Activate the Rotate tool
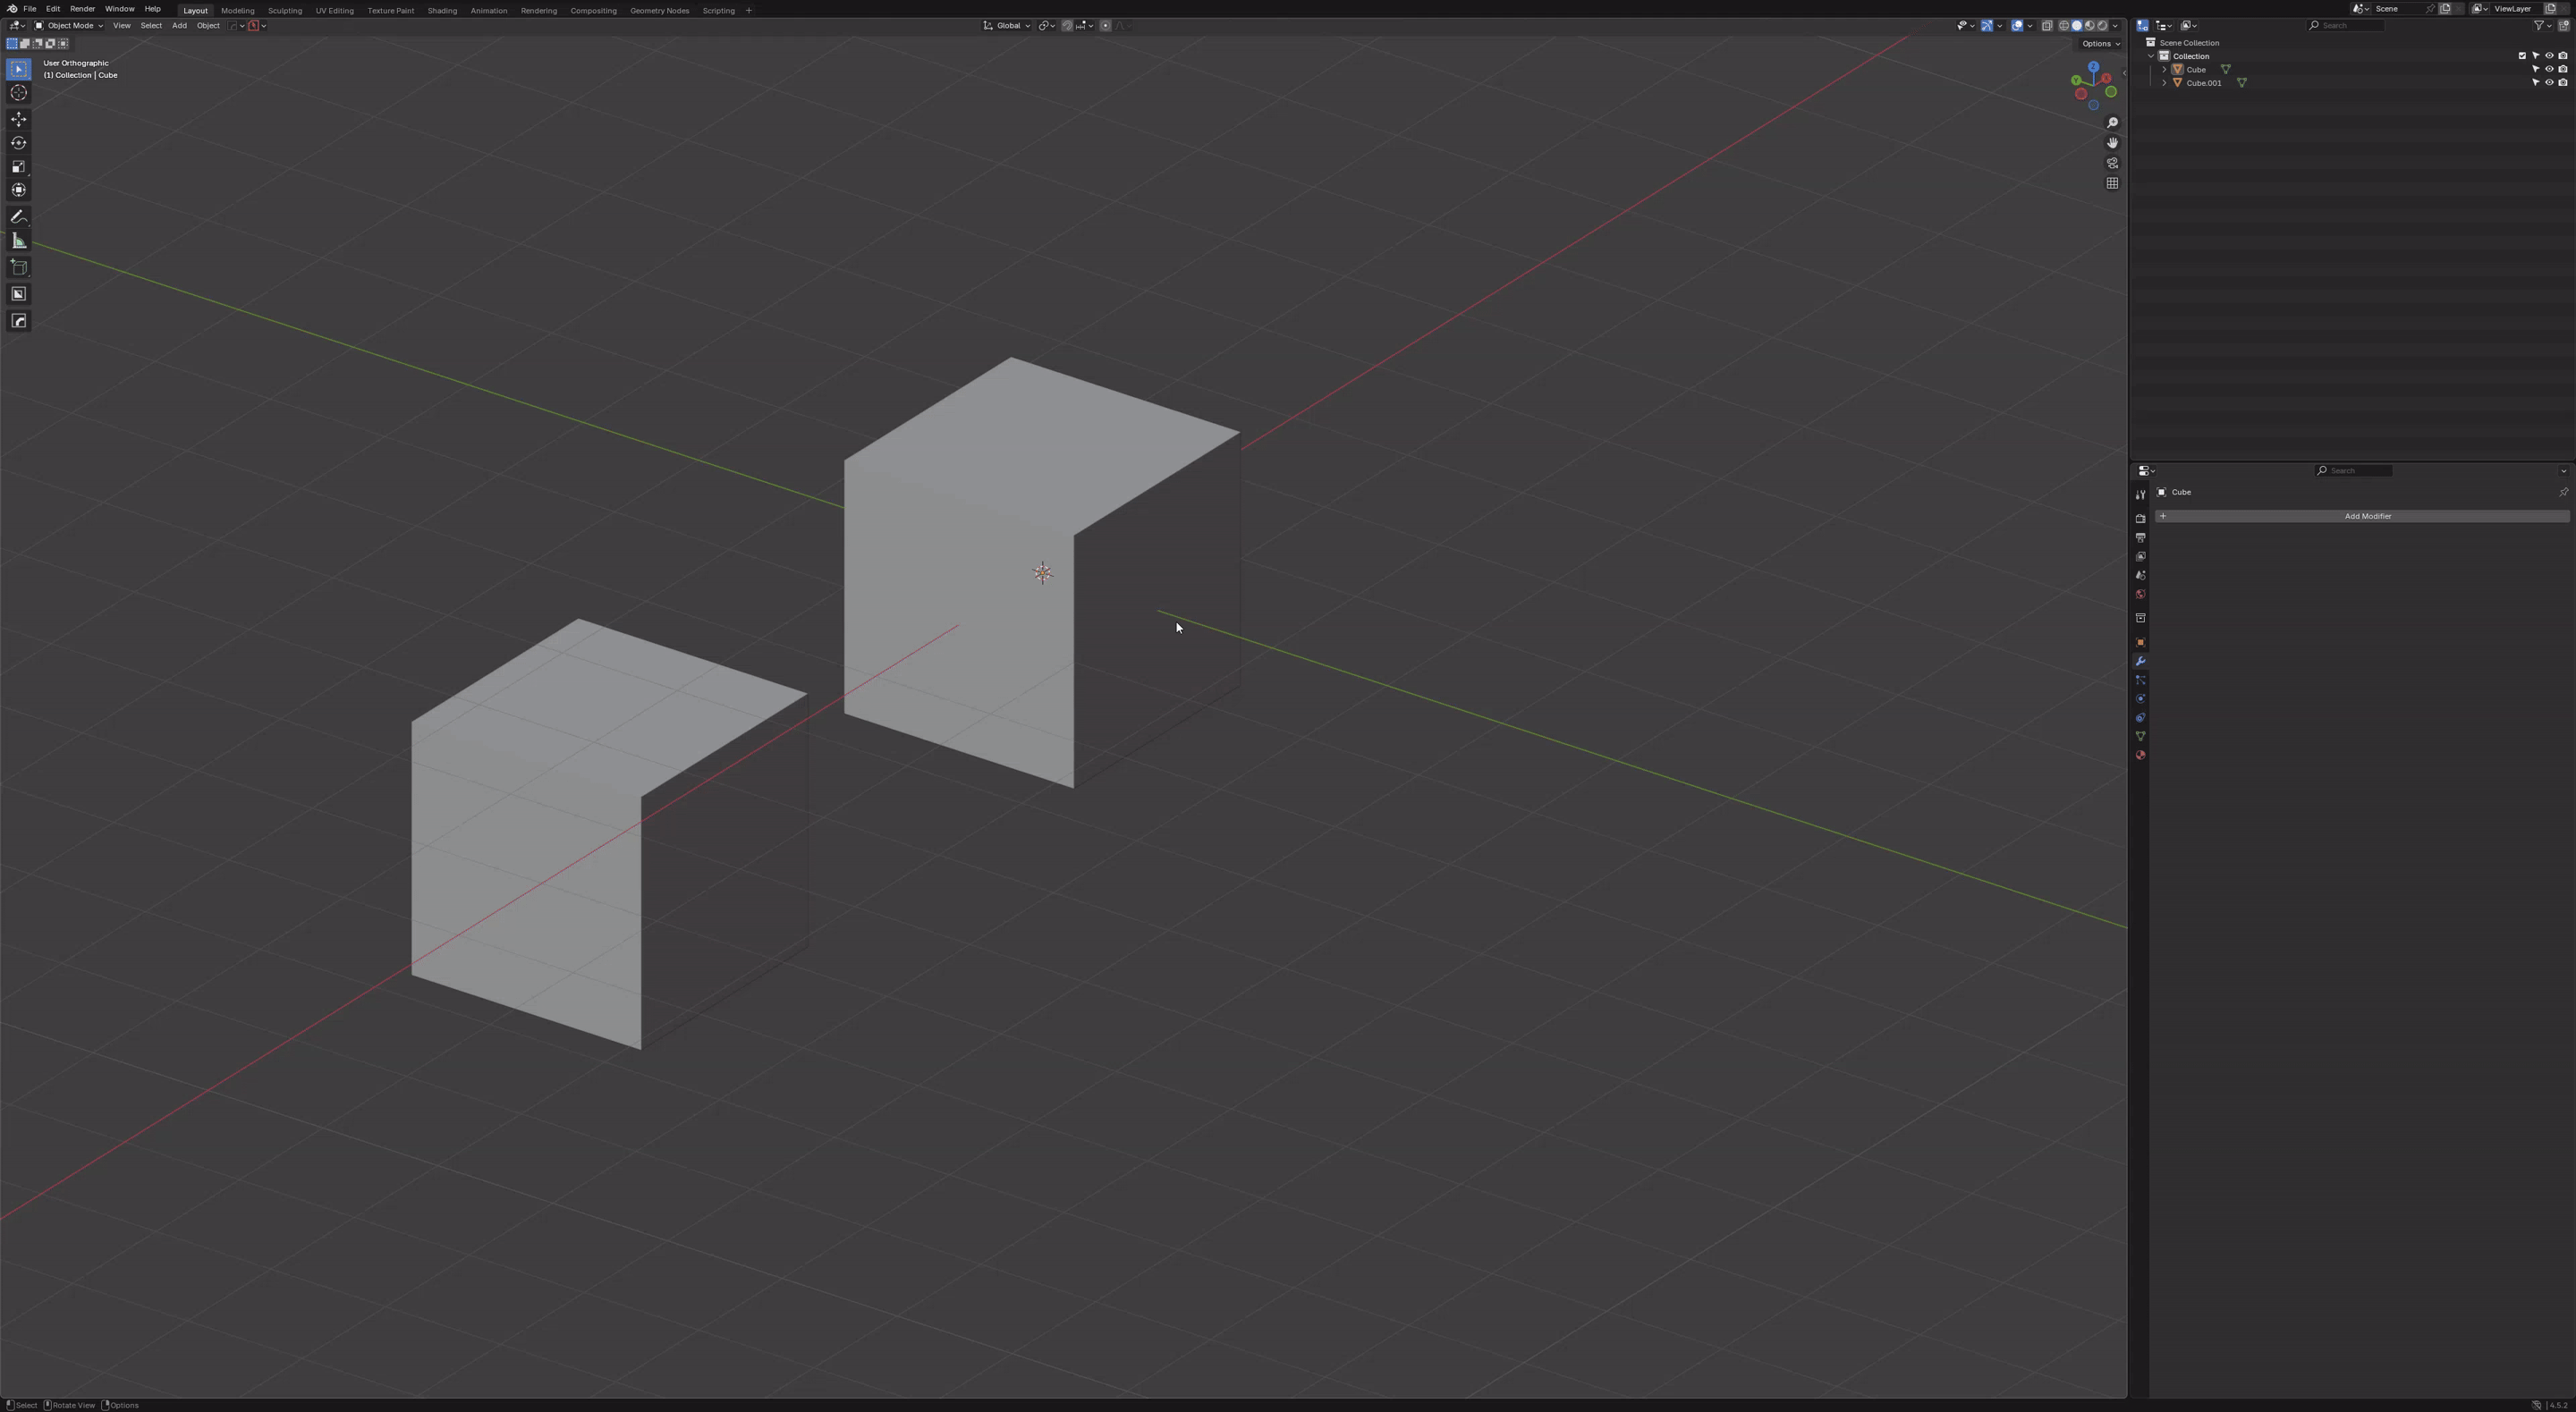This screenshot has height=1412, width=2576. 19,143
